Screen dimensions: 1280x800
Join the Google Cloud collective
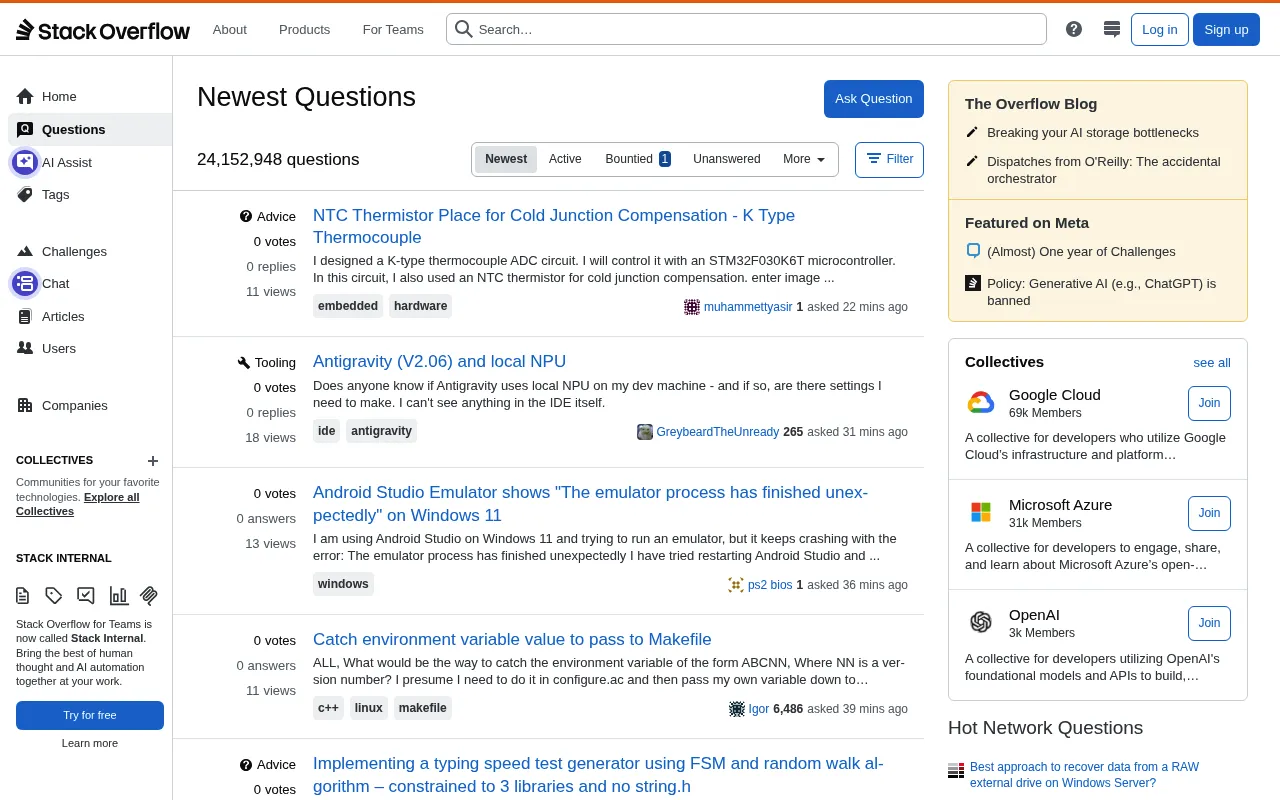point(1209,403)
